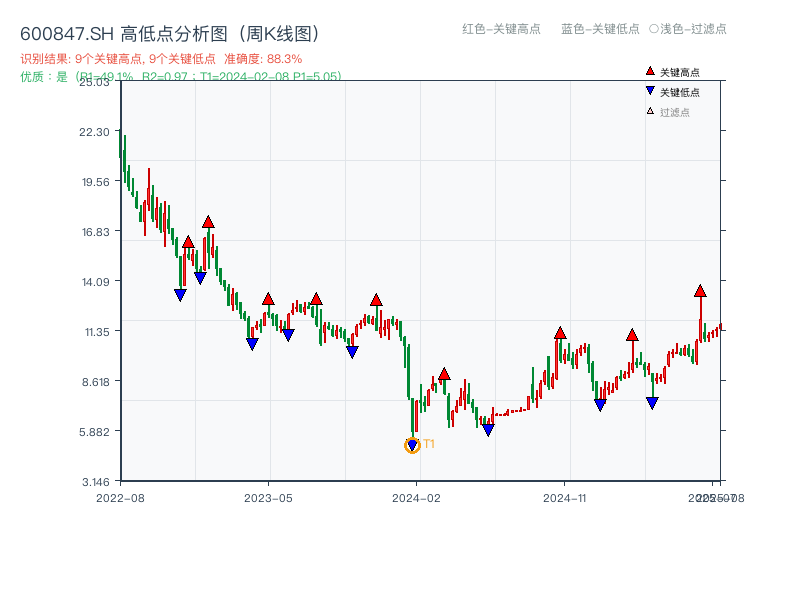Select the 2023-05 date label on the x-axis
The width and height of the screenshot is (800, 600).
pyautogui.click(x=268, y=497)
